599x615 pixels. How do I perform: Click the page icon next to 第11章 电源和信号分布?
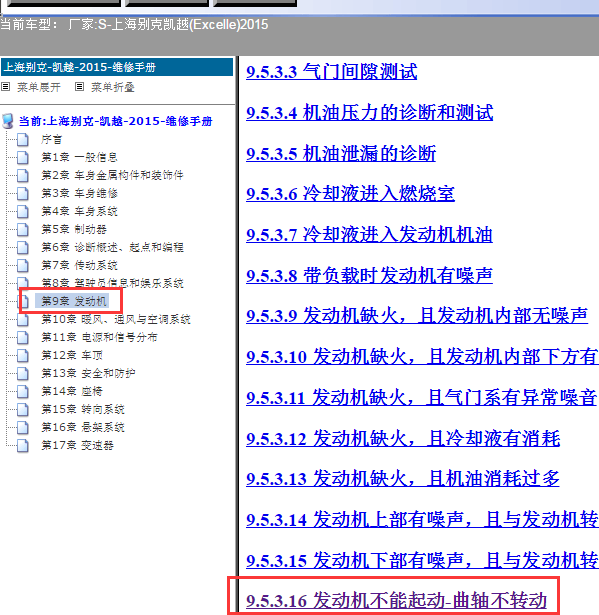pyautogui.click(x=23, y=338)
